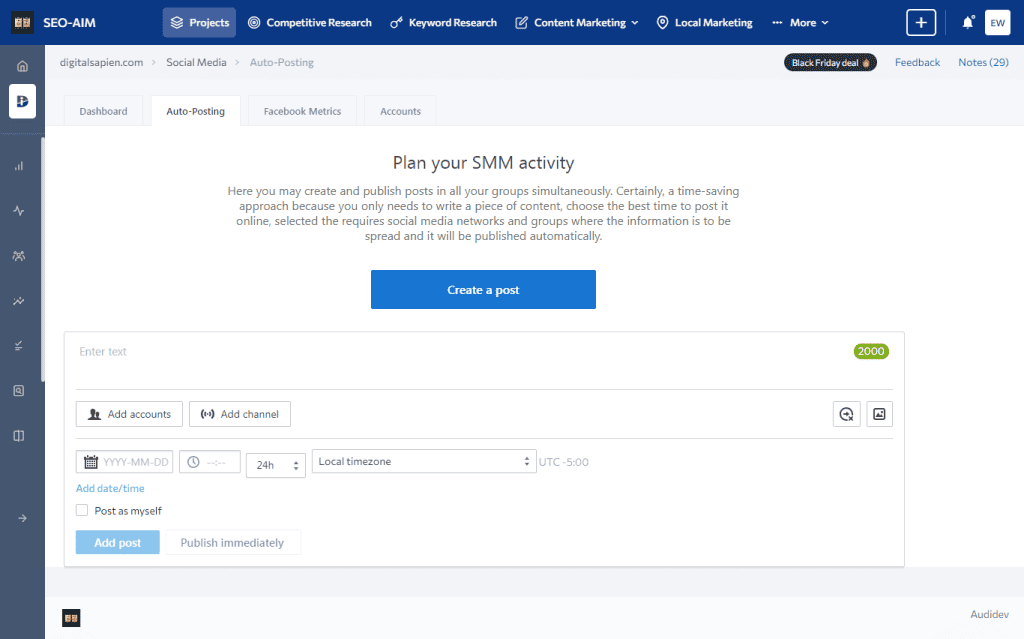
Task: Click the add image icon in editor
Action: 879,414
